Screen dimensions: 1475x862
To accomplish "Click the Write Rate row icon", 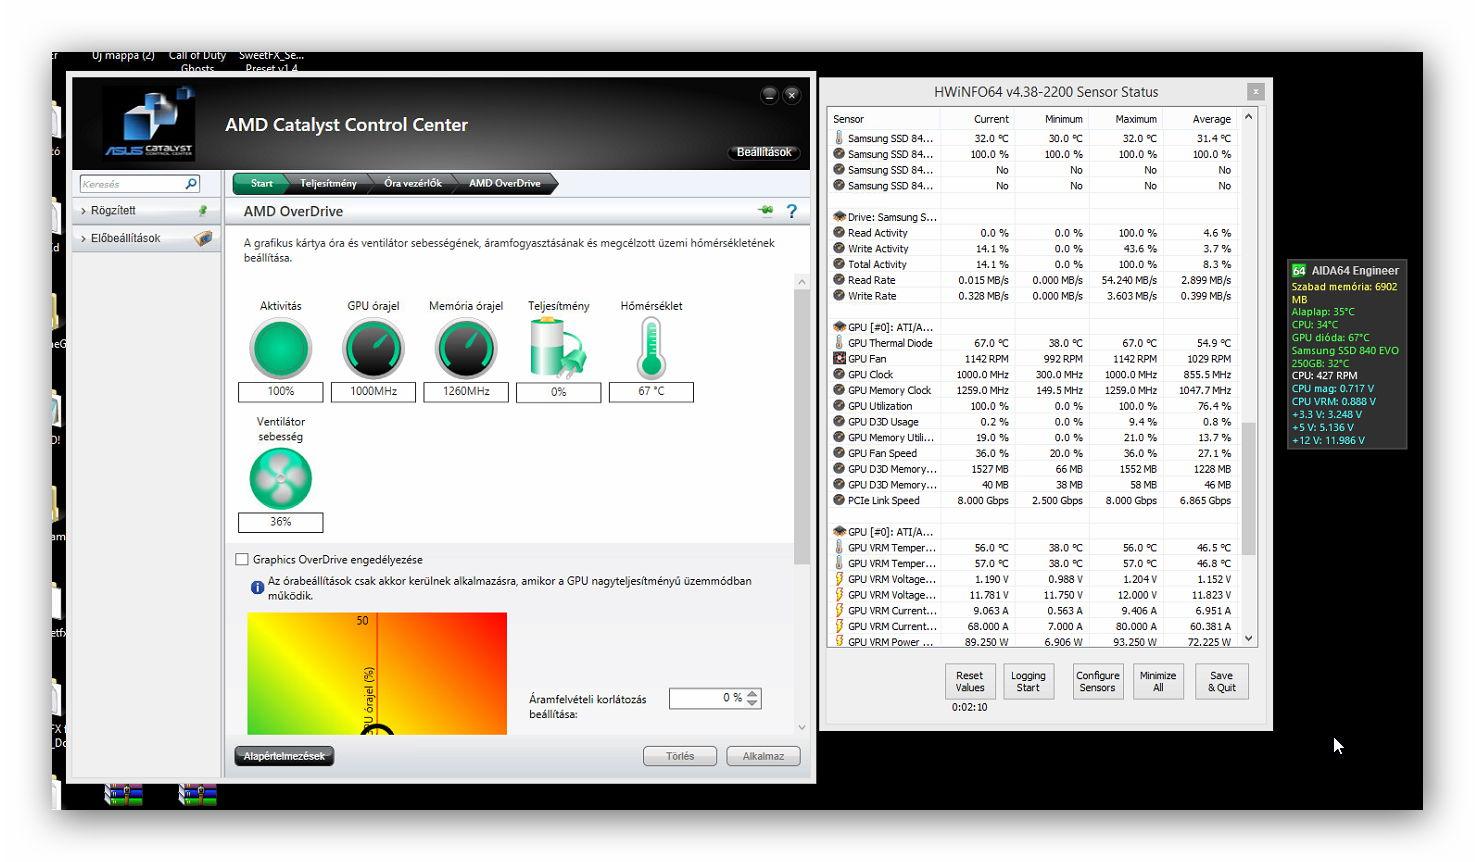I will [x=839, y=295].
